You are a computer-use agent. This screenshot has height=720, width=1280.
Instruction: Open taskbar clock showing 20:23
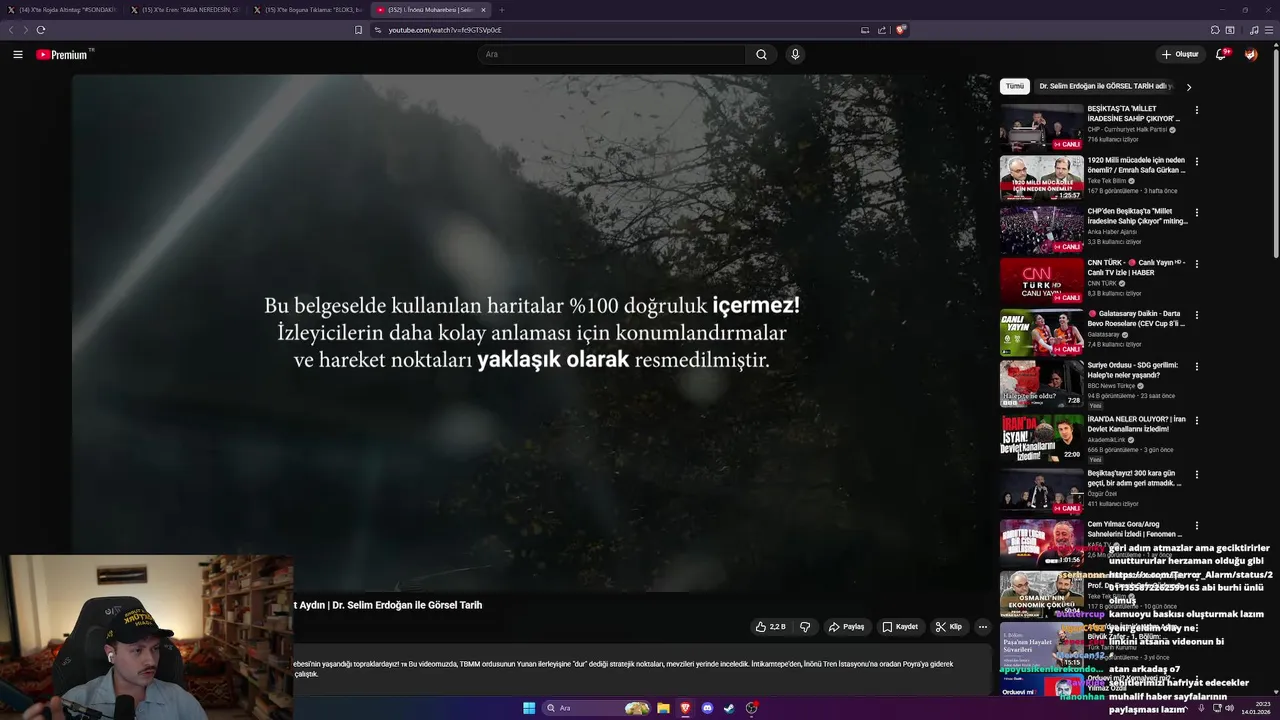[1255, 708]
